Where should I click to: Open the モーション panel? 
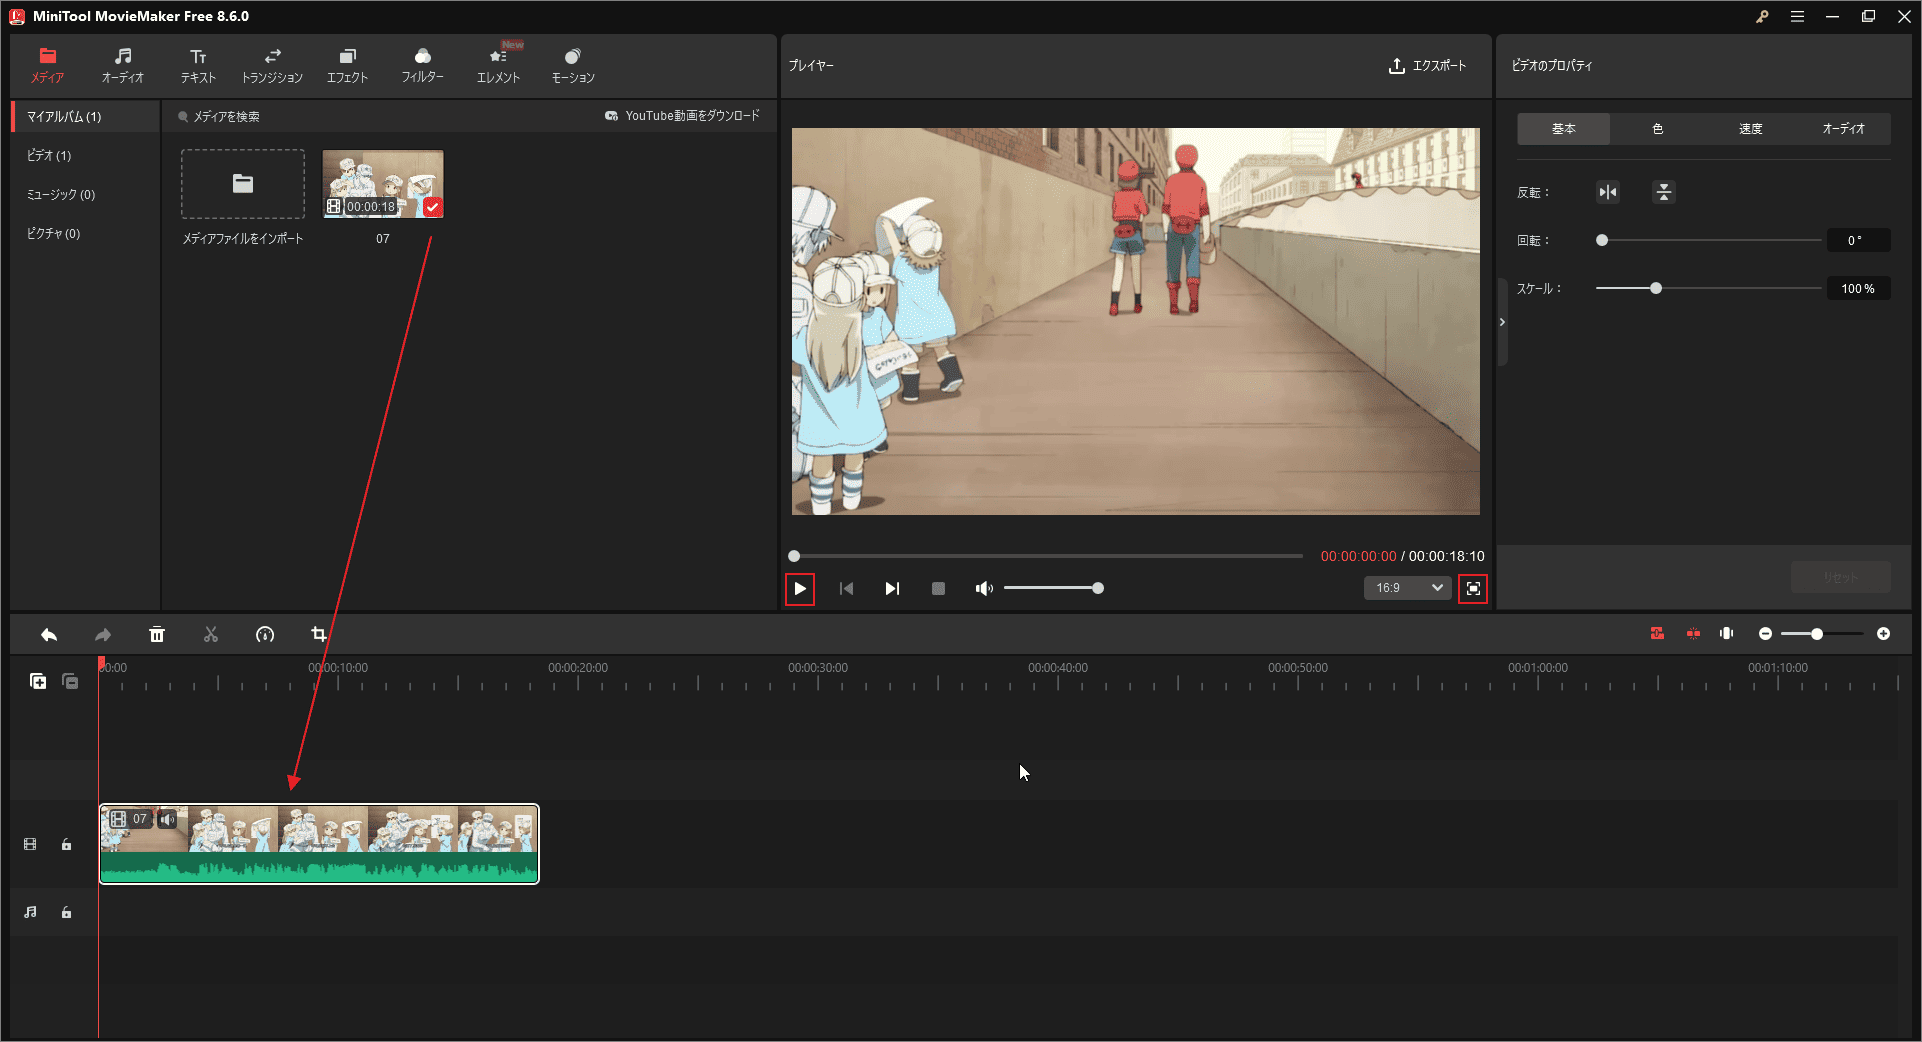pyautogui.click(x=572, y=64)
